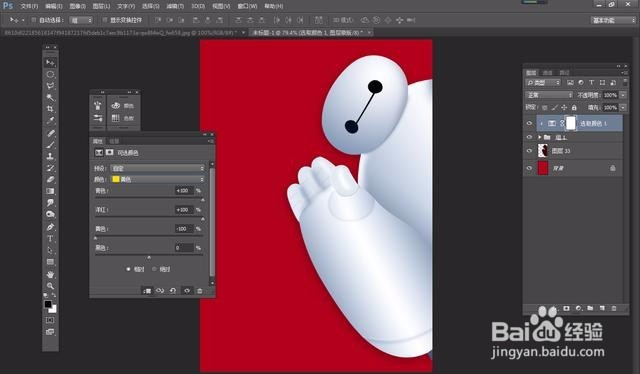The width and height of the screenshot is (640, 374).
Task: Open auto-select 组 dropdown in options bar
Action: 81,20
